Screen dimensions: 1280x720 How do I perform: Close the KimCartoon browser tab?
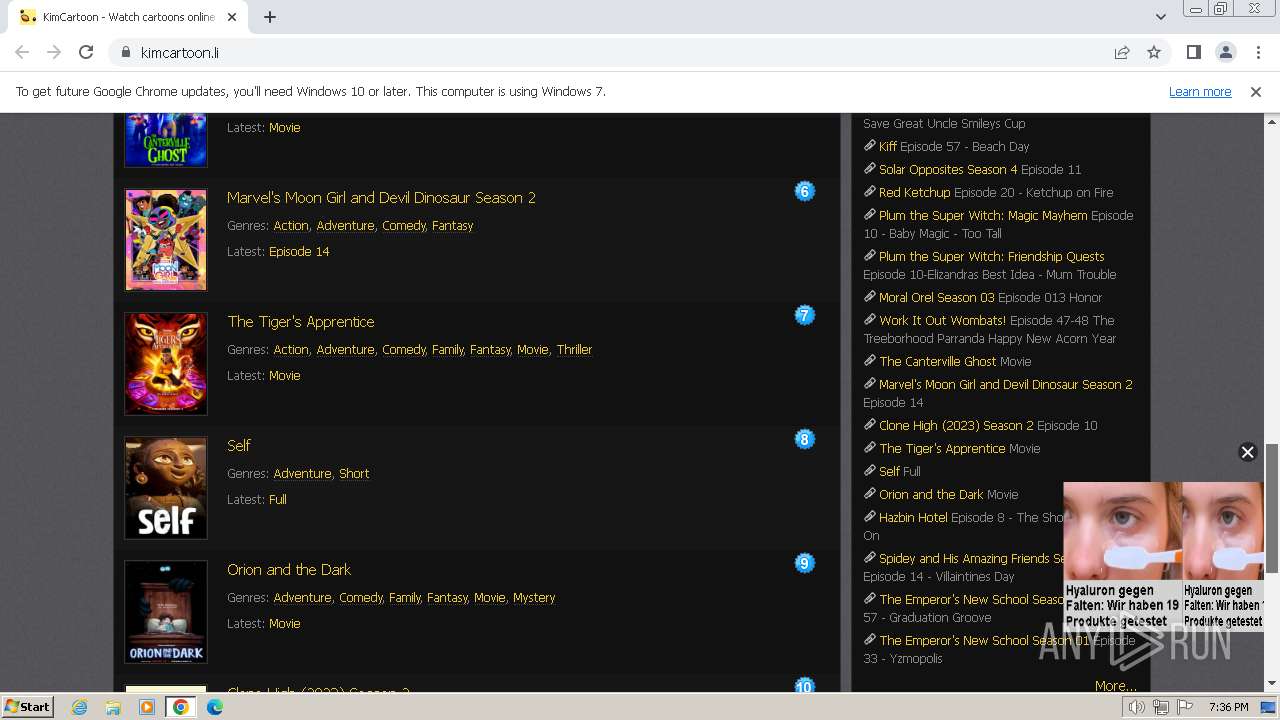(x=232, y=17)
